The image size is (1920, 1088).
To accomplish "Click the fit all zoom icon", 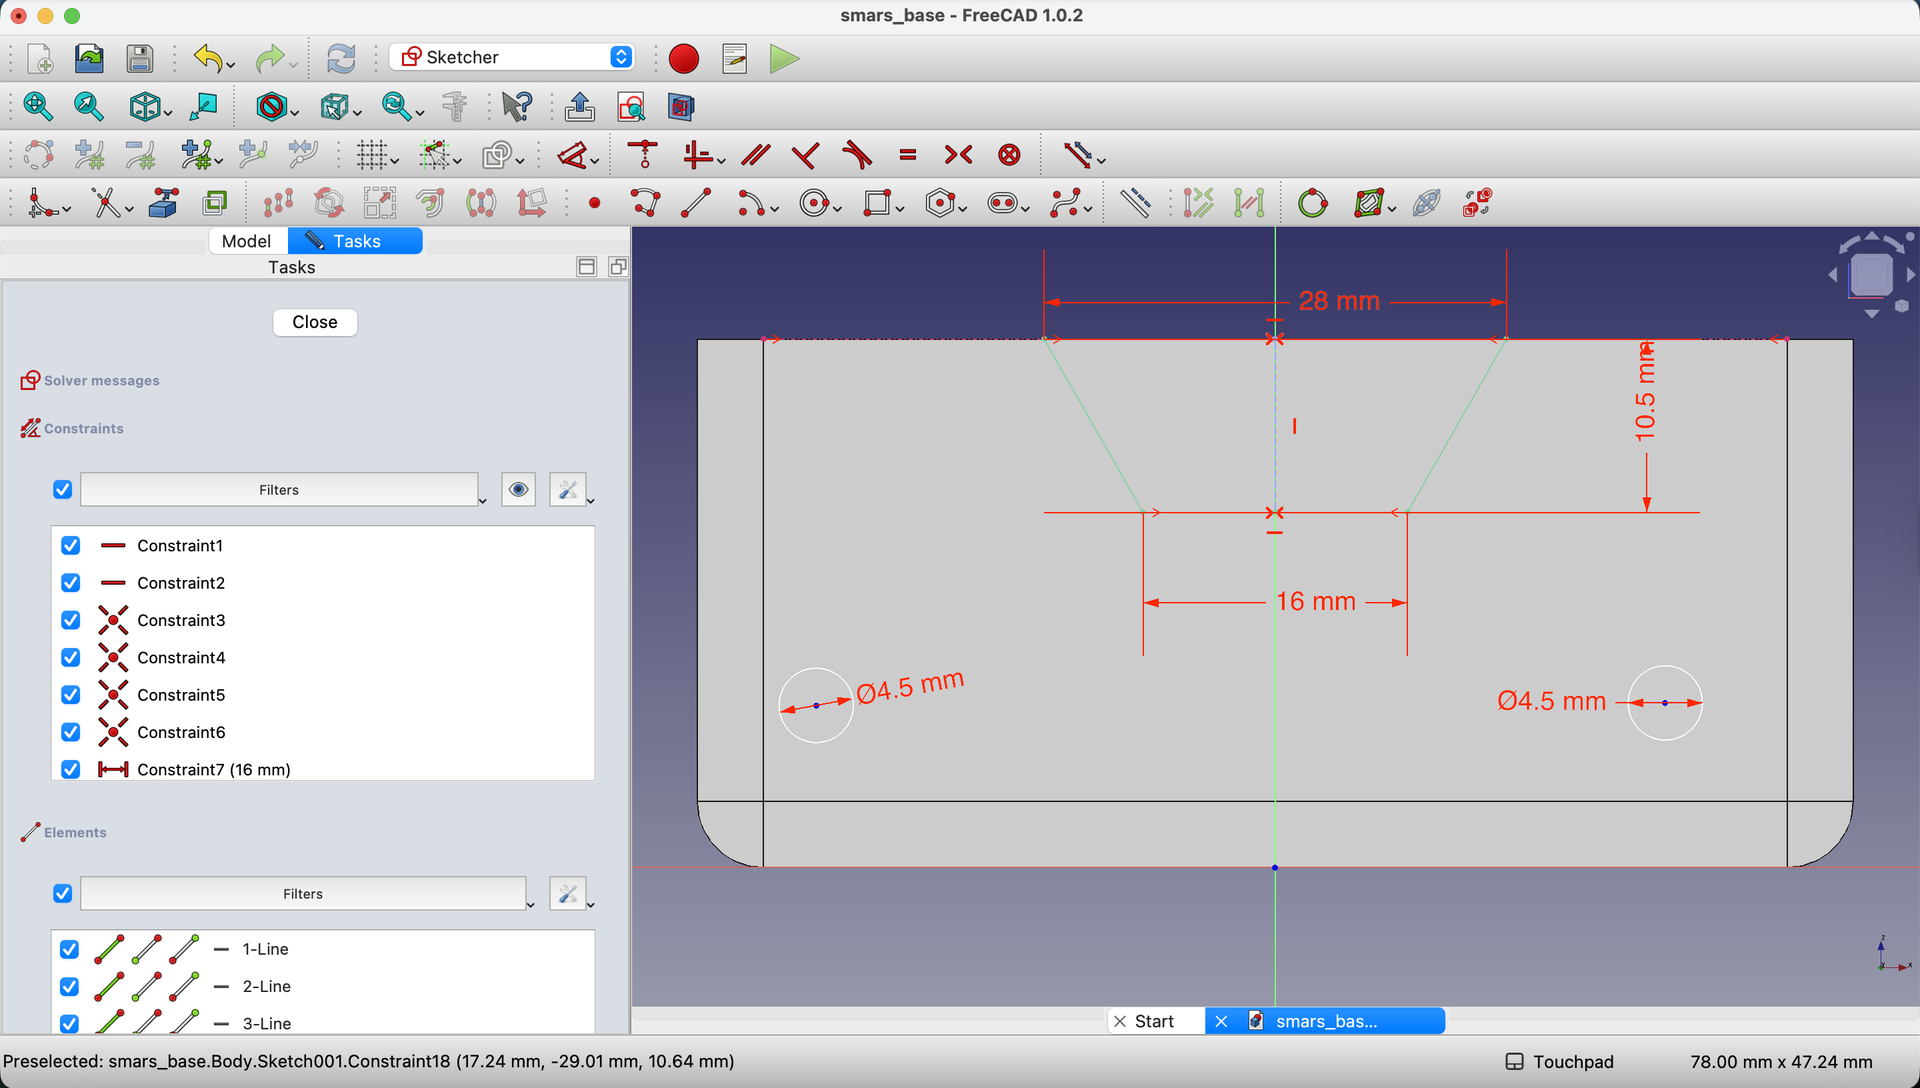I will pos(38,106).
